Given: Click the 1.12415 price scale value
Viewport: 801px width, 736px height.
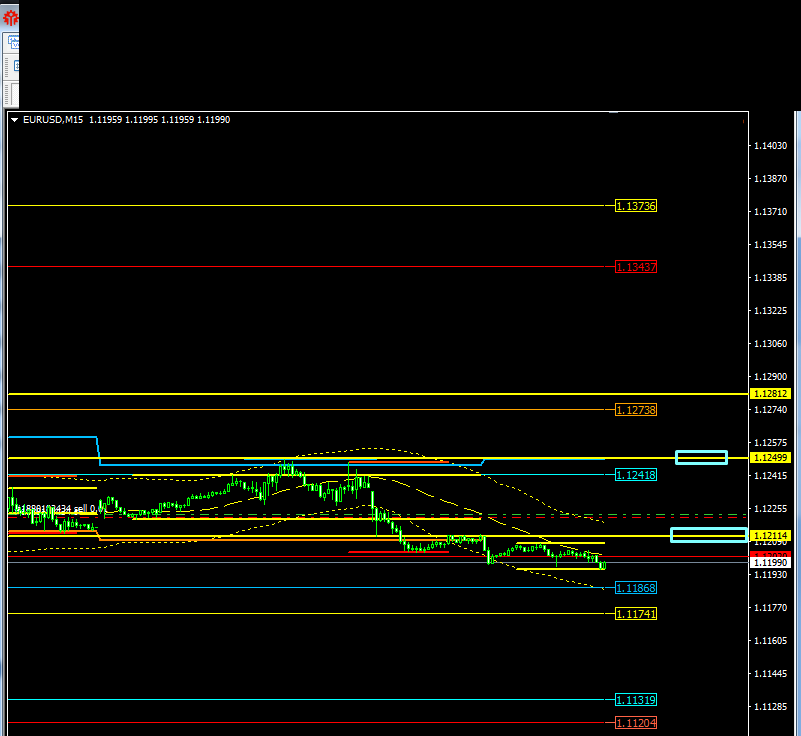Looking at the screenshot, I should pyautogui.click(x=770, y=476).
